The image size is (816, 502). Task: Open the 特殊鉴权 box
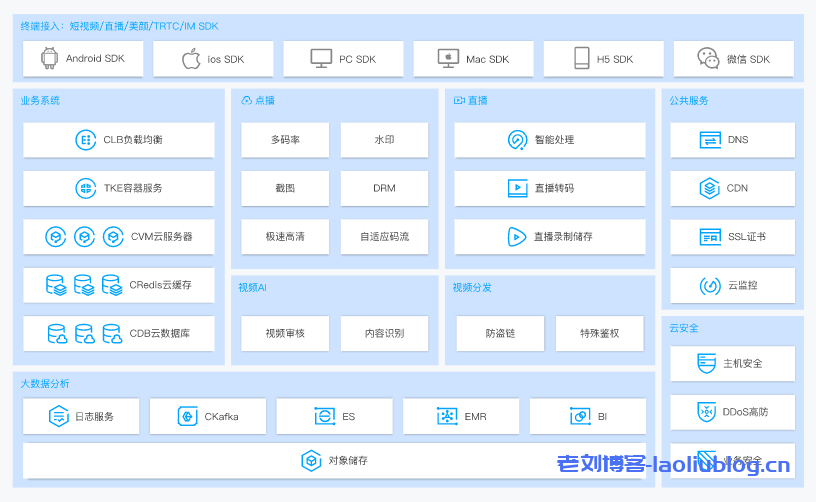point(599,333)
